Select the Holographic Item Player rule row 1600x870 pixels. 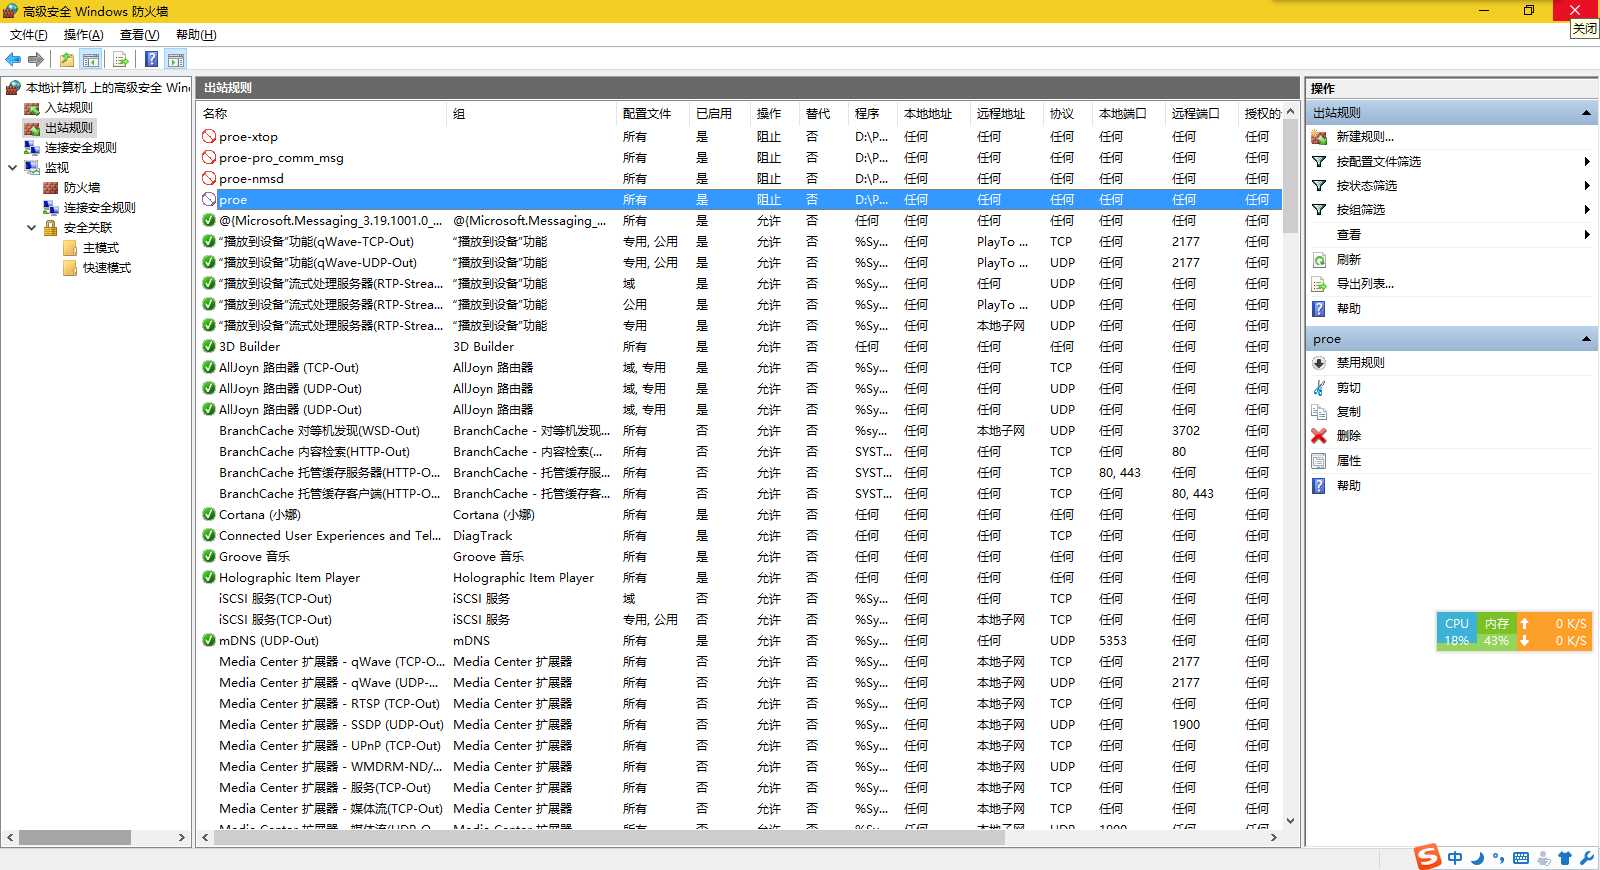(740, 578)
